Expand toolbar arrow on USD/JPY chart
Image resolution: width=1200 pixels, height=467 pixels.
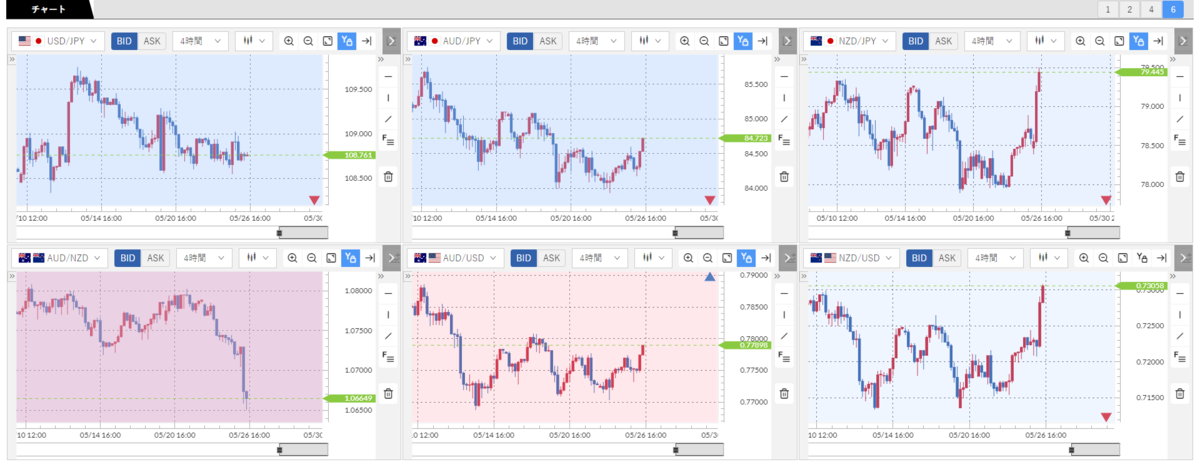(391, 41)
